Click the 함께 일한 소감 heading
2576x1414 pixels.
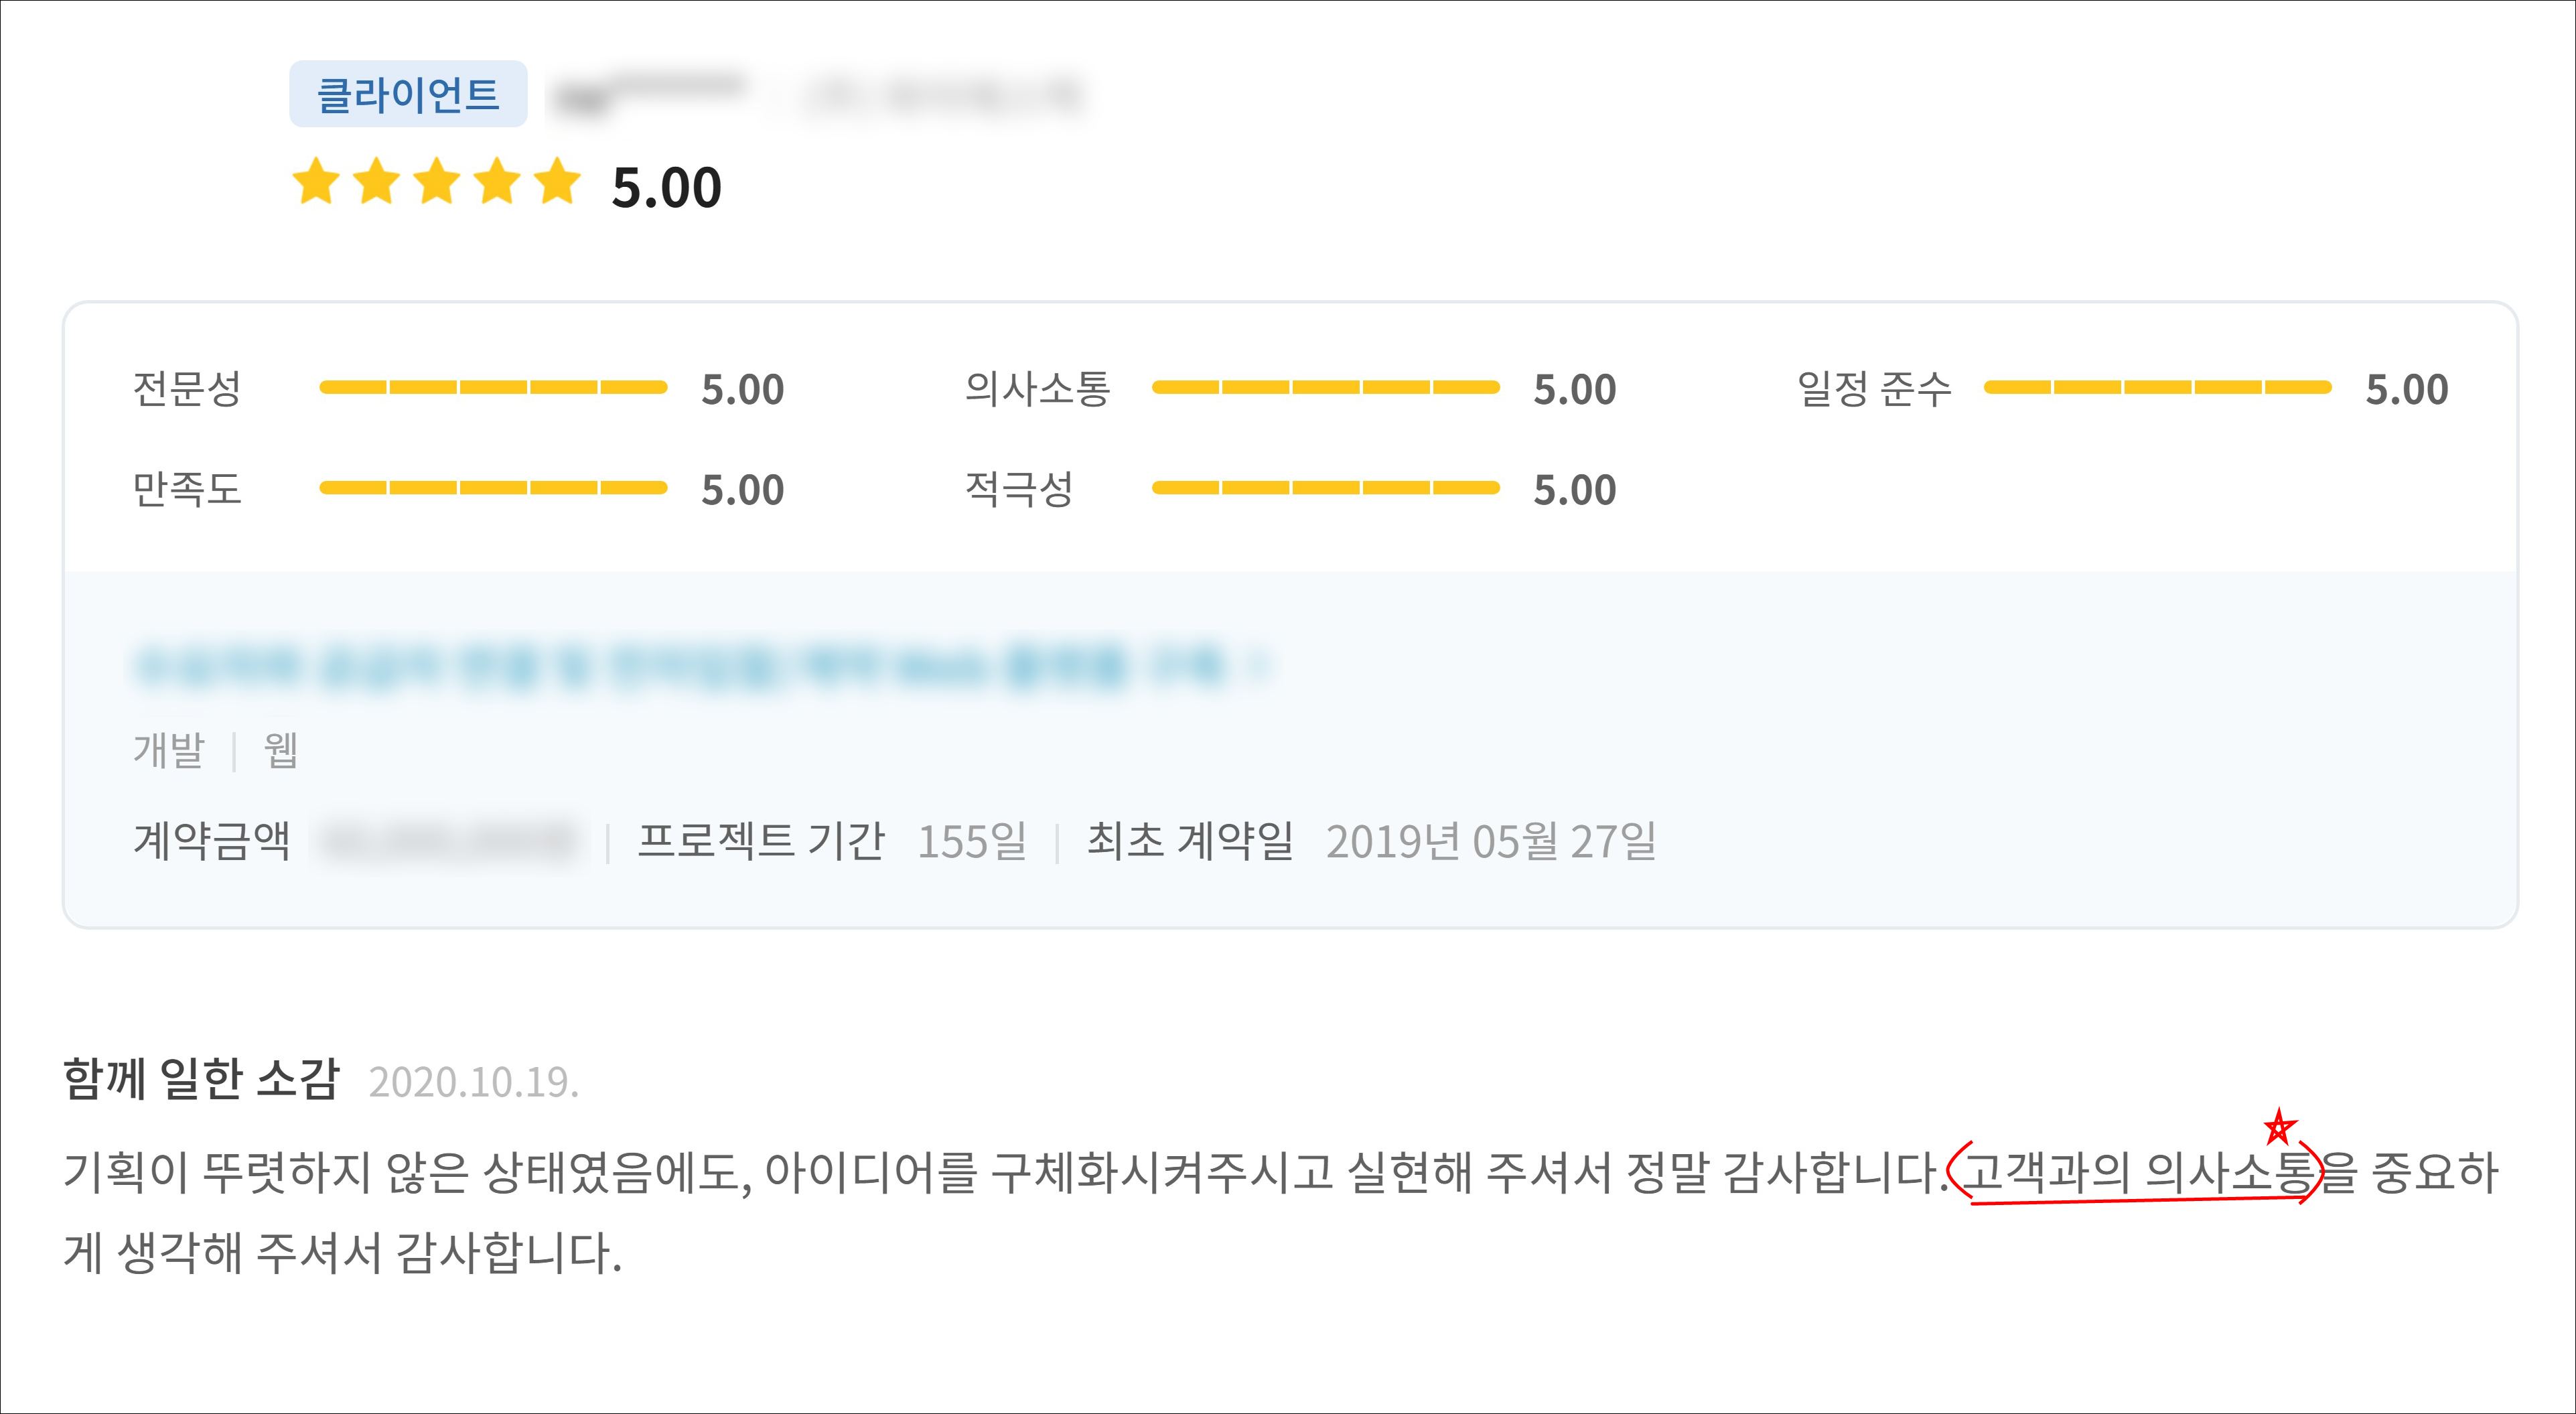point(202,1079)
